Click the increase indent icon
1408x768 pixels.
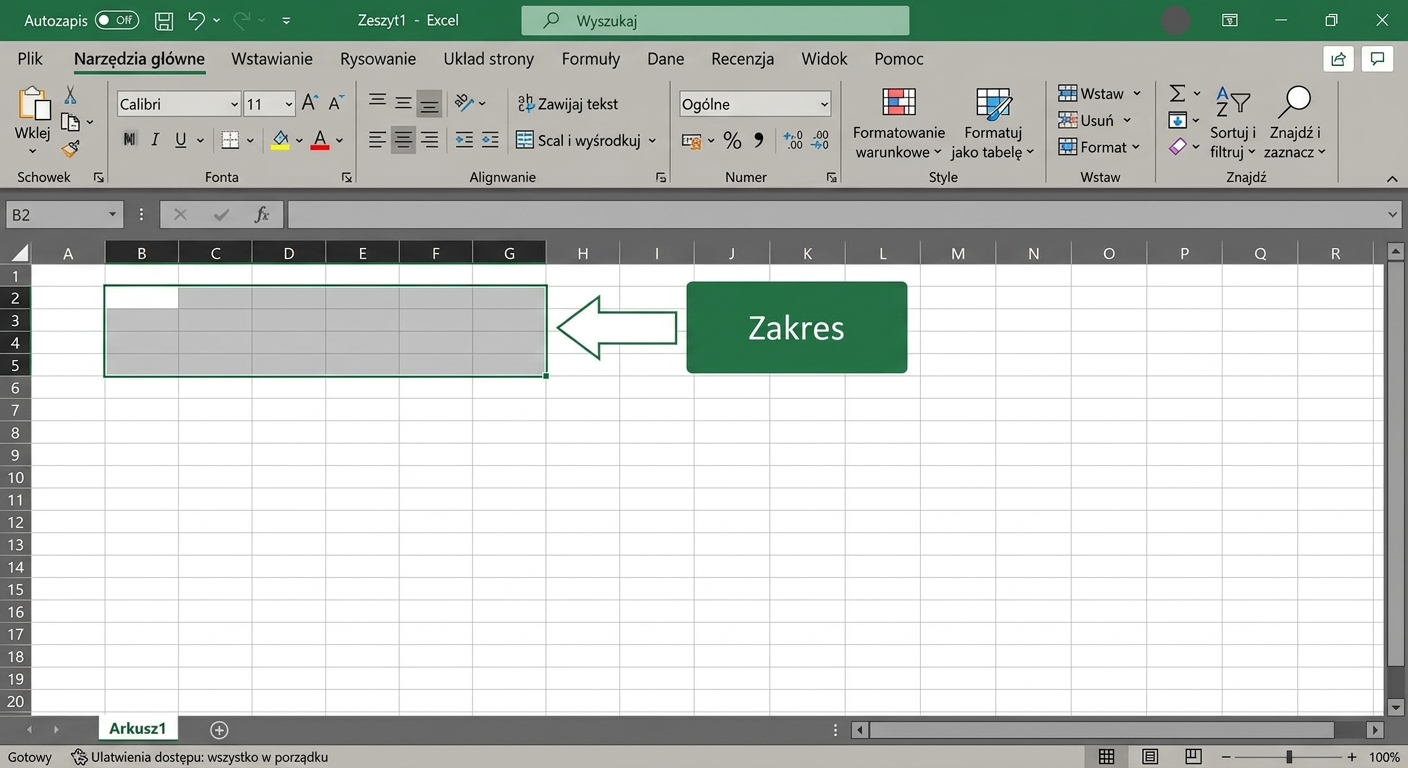[x=490, y=140]
